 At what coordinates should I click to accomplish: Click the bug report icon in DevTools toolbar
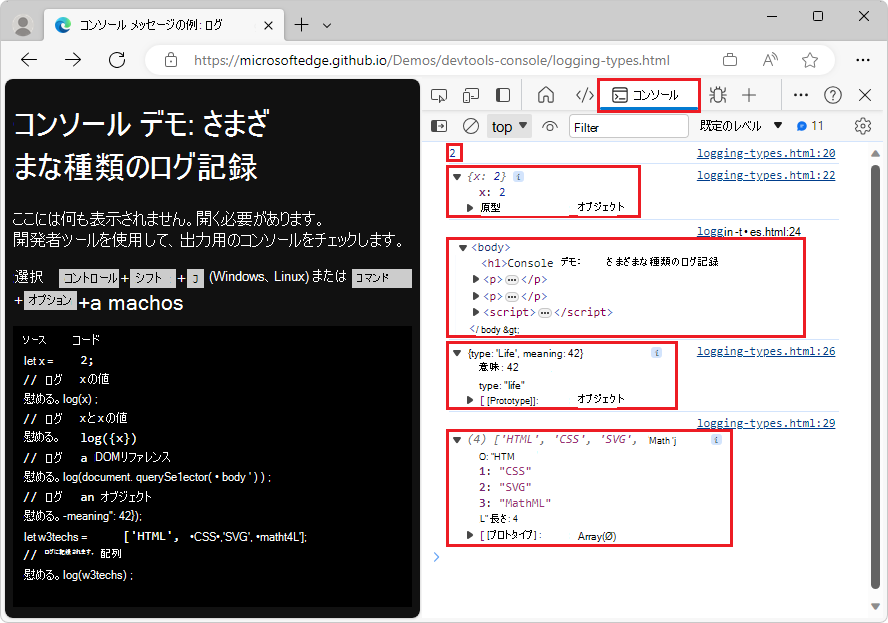tap(717, 94)
